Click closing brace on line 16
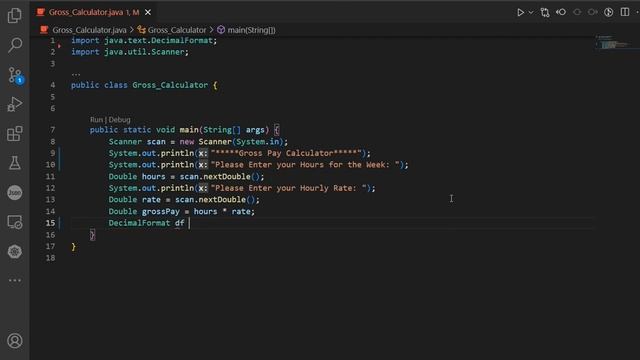This screenshot has height=360, width=640. coord(92,235)
